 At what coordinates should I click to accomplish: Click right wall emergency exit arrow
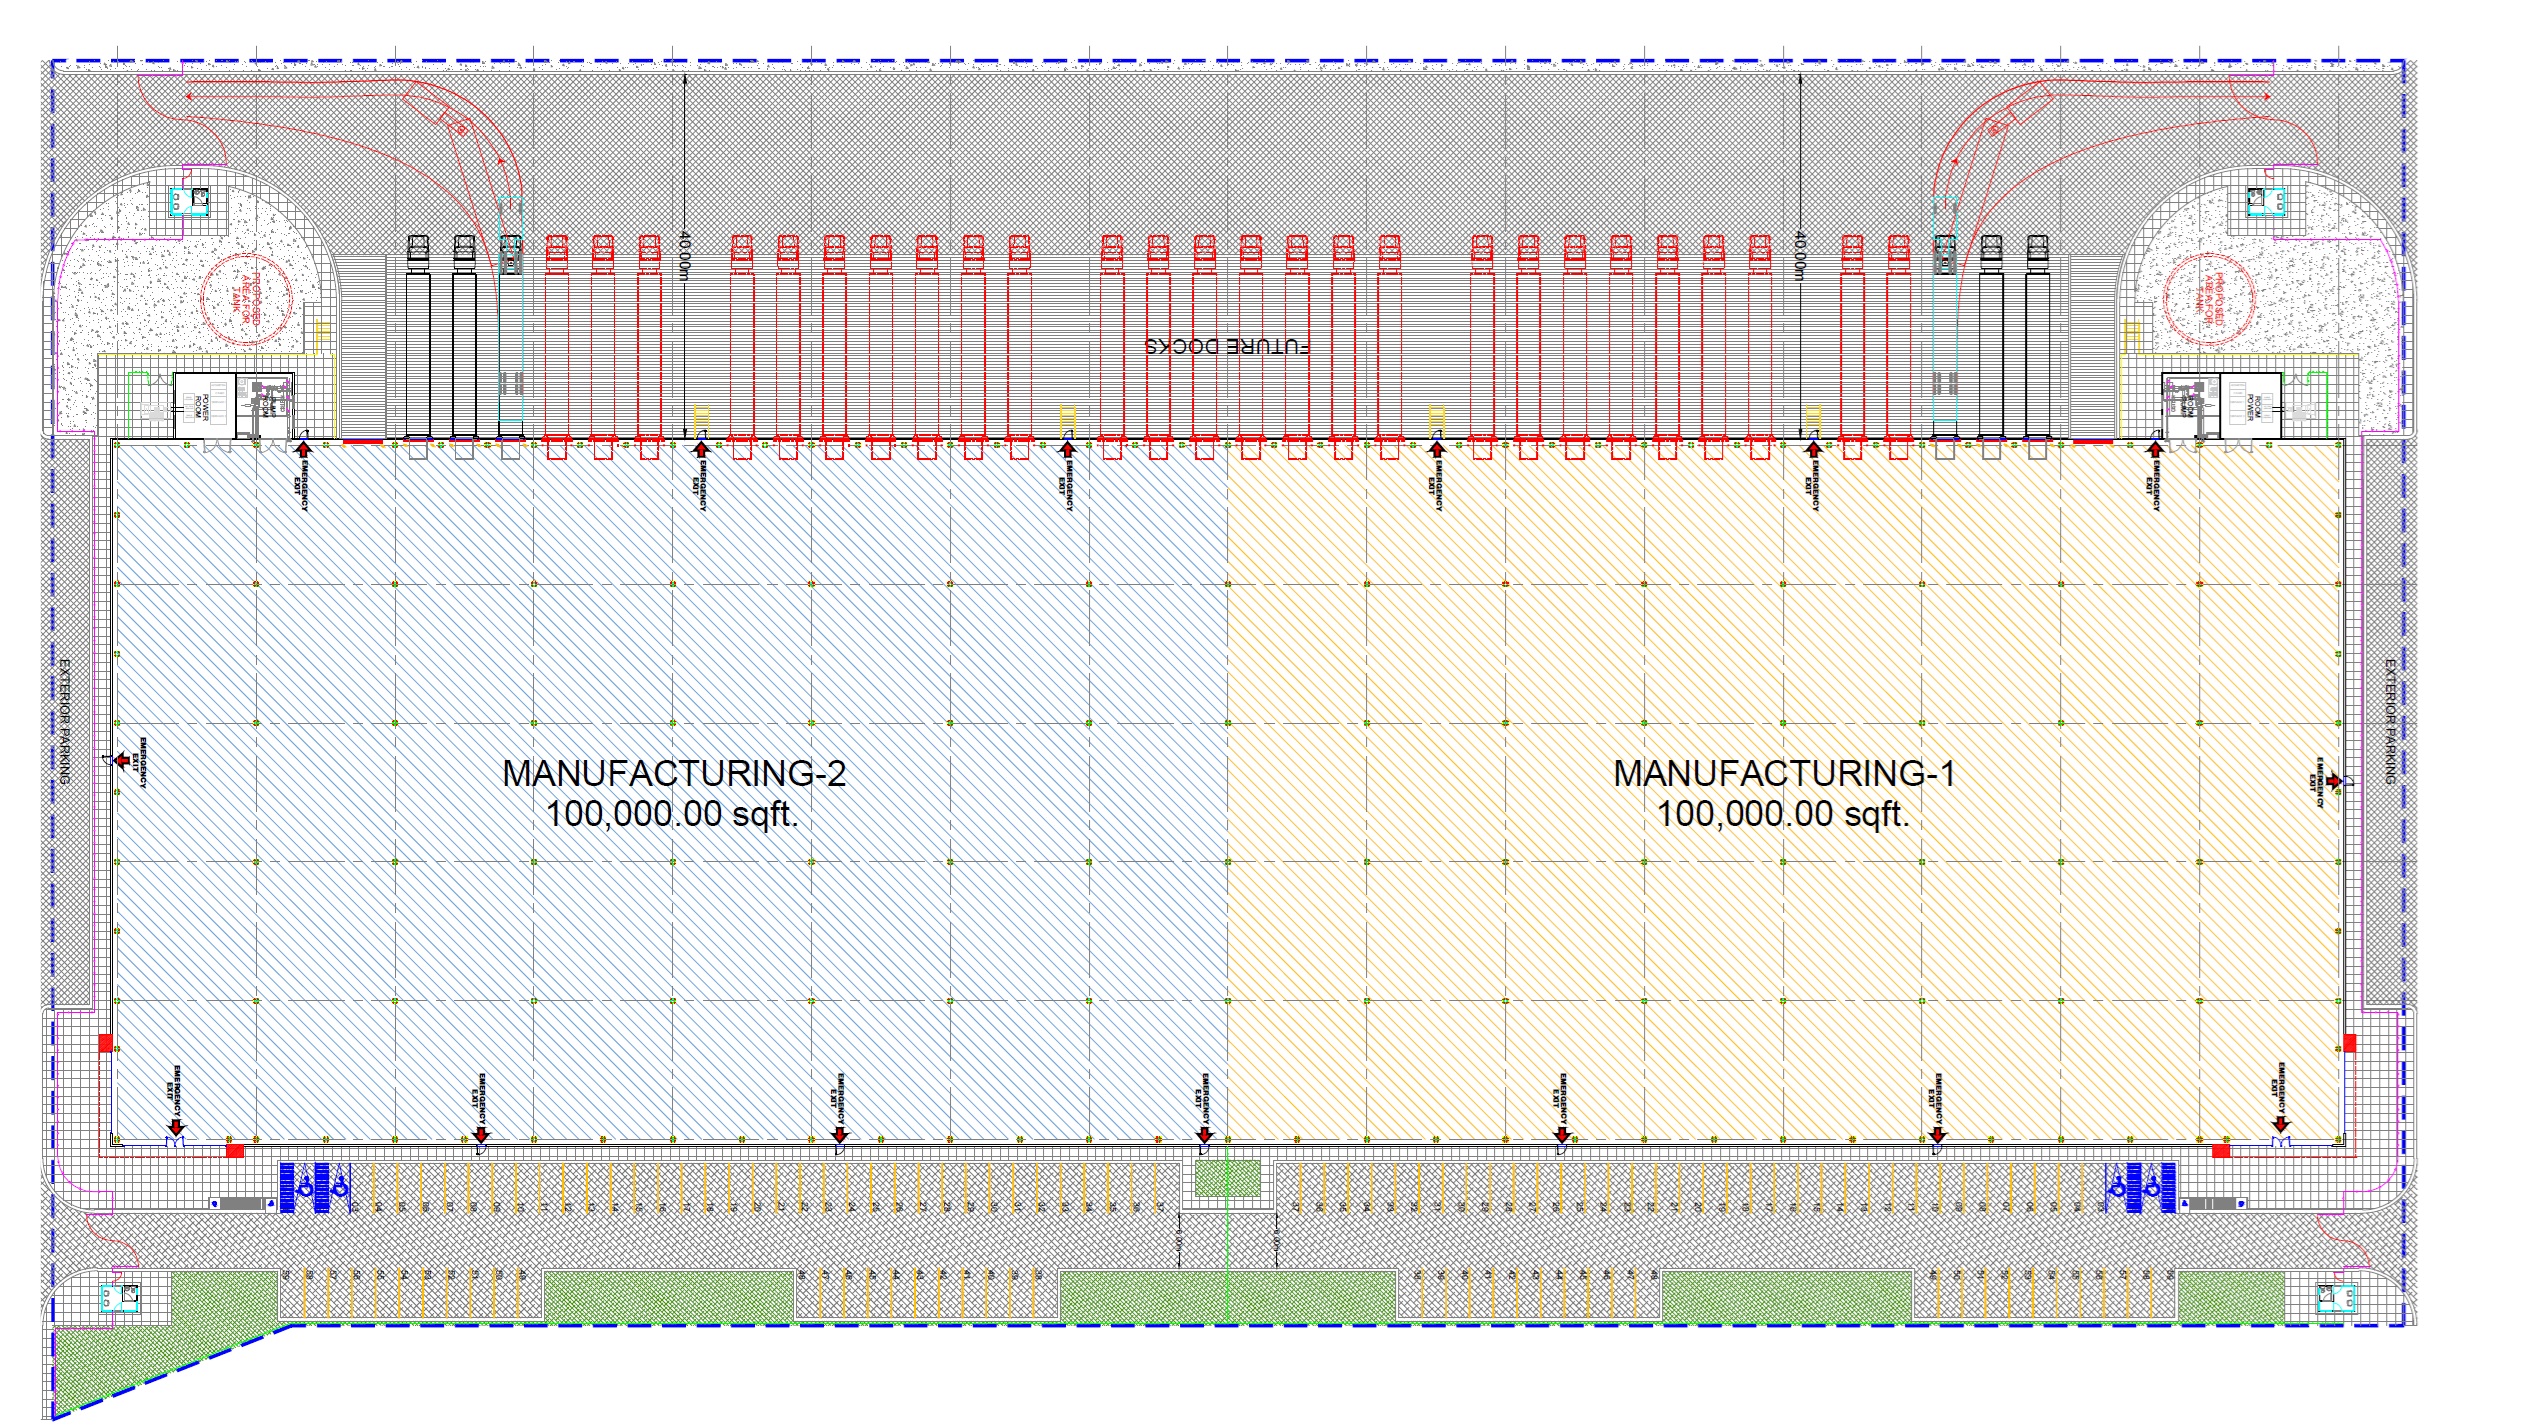click(2333, 781)
